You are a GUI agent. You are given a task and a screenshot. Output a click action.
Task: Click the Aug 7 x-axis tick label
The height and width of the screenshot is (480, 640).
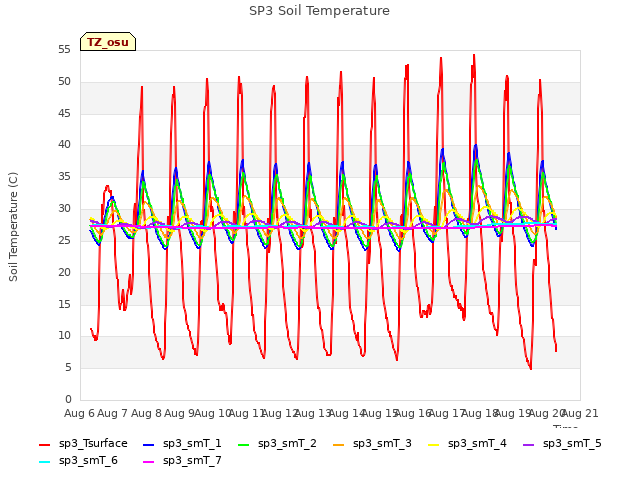coord(113,413)
